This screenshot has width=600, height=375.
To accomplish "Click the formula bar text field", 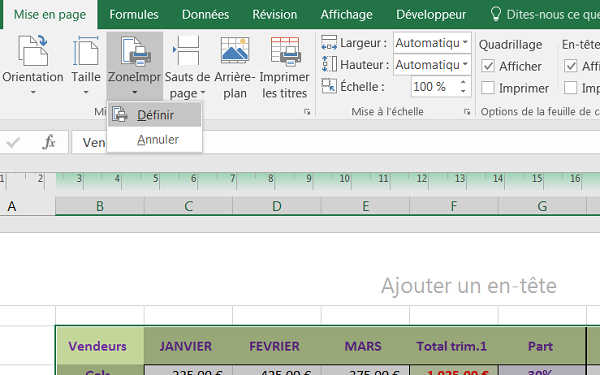I will point(336,142).
